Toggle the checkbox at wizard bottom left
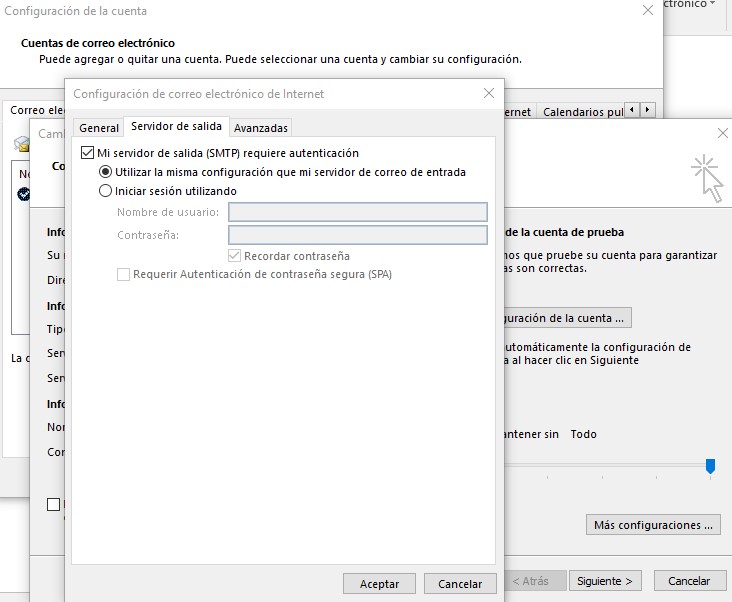 click(x=54, y=504)
